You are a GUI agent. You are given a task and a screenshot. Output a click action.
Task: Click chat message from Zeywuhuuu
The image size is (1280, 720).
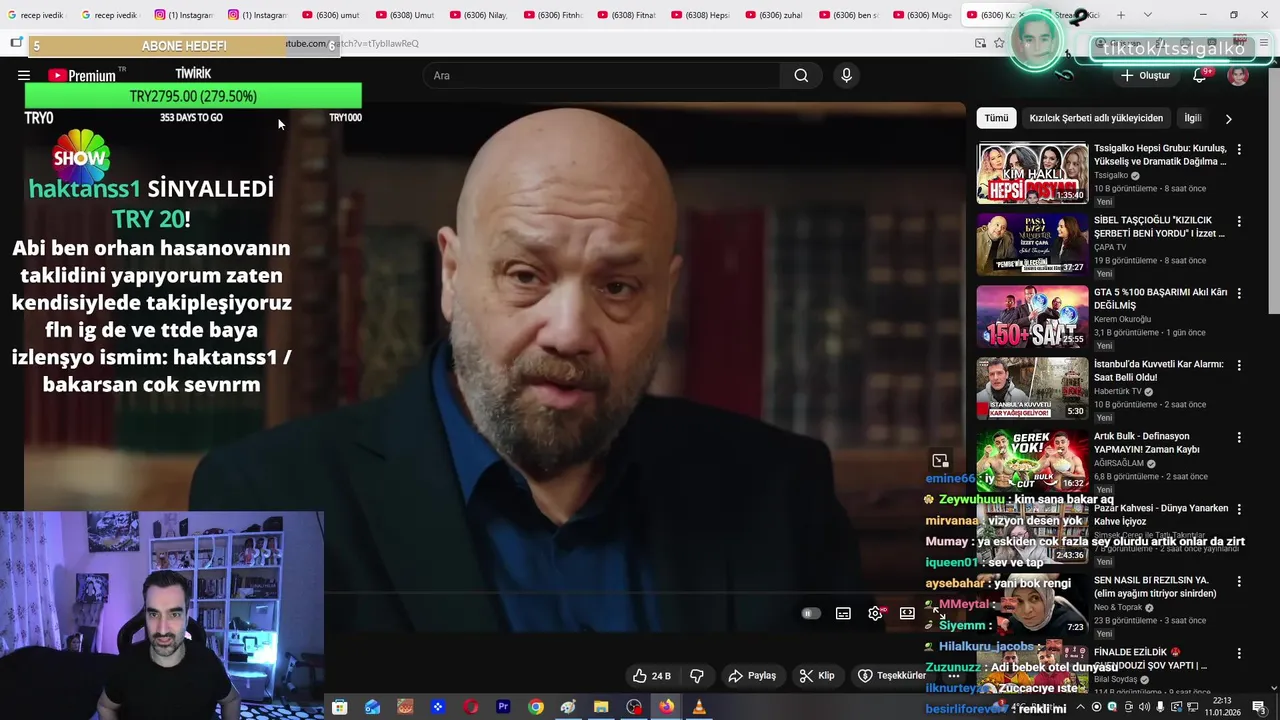[x=1018, y=499]
